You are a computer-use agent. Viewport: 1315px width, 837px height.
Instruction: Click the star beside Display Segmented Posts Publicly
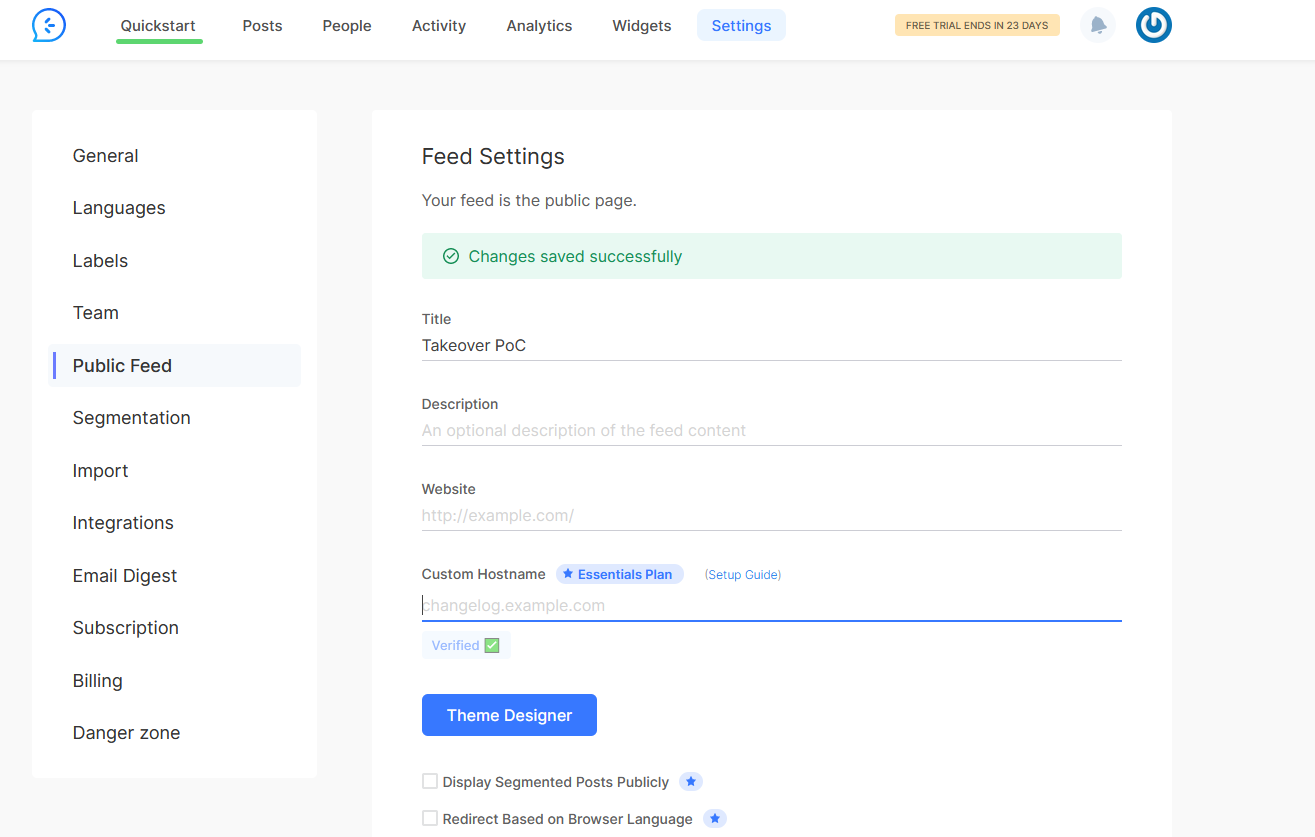[x=691, y=781]
